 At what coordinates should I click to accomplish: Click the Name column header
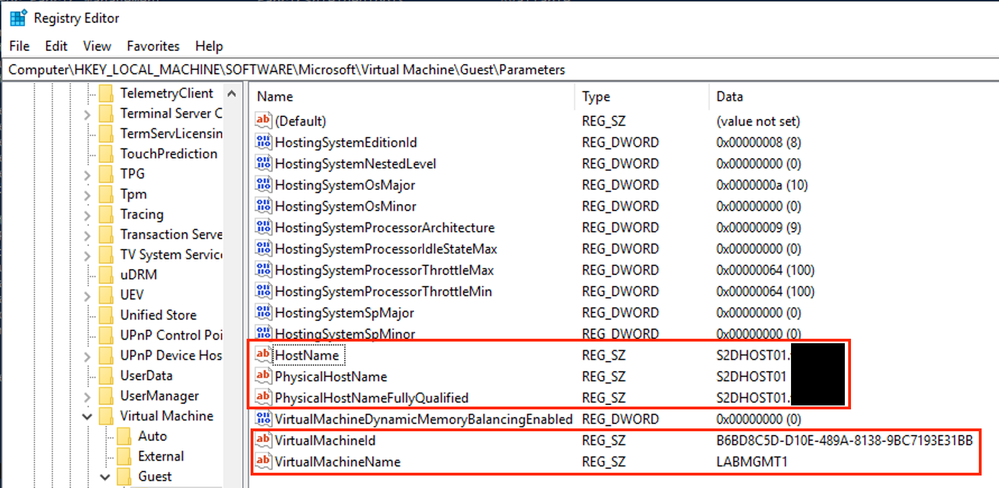pyautogui.click(x=275, y=97)
